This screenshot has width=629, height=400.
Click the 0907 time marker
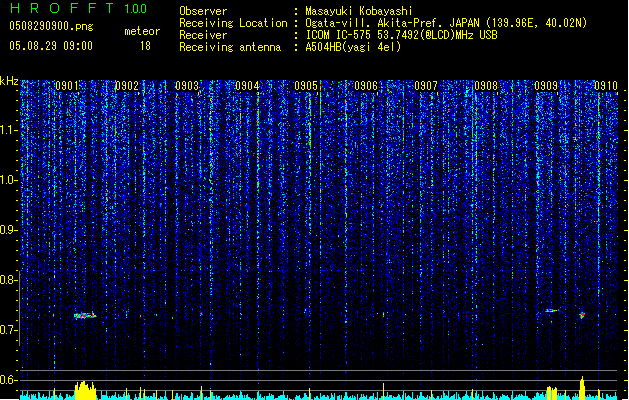pos(426,86)
